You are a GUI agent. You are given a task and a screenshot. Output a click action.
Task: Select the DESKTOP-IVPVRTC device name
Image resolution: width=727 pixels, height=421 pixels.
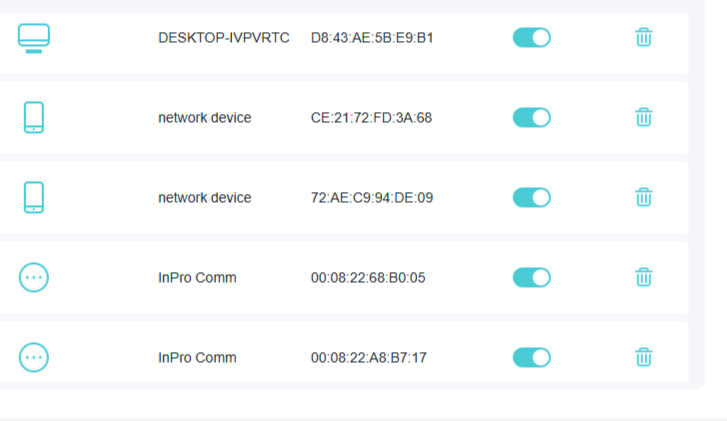[224, 38]
